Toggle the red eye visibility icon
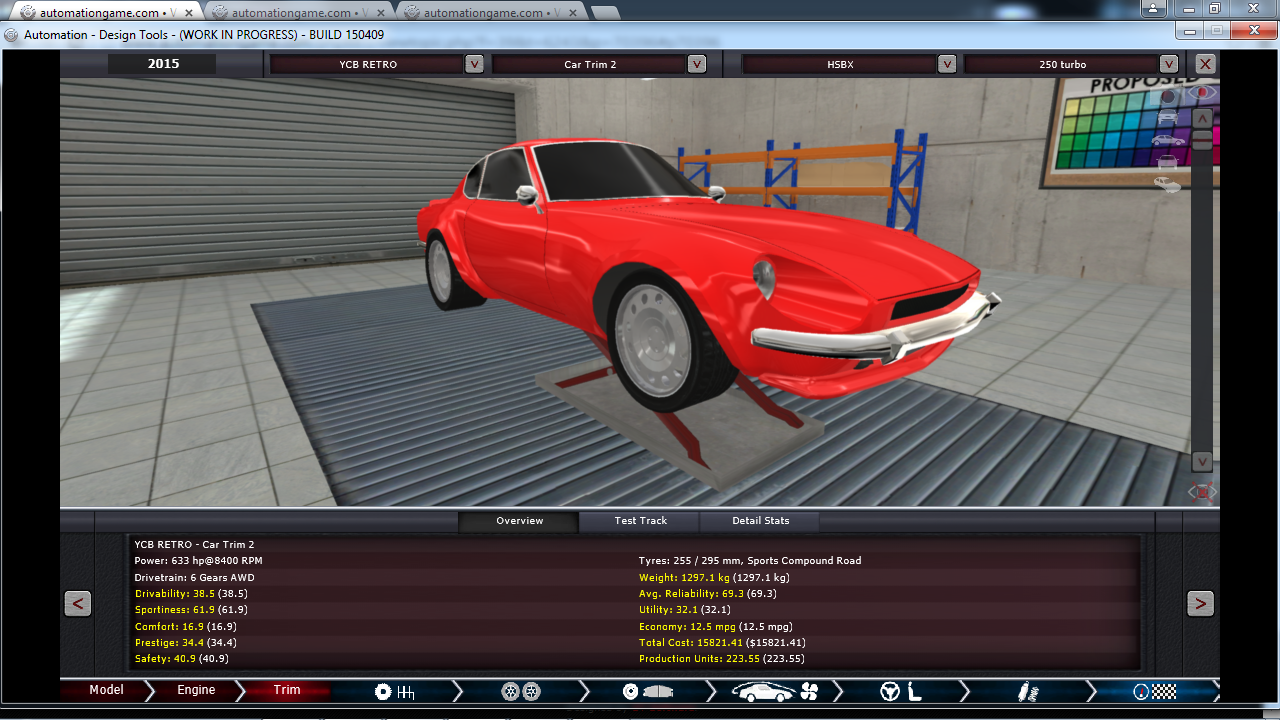The image size is (1280, 720). coord(1201,92)
